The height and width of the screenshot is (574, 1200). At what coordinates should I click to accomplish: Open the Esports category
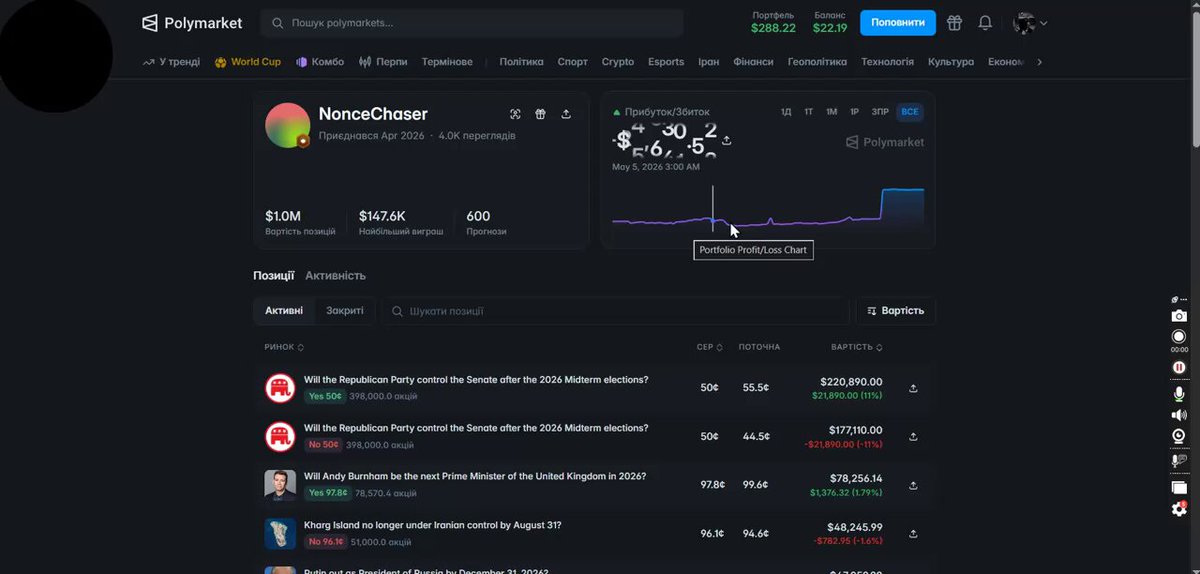click(x=666, y=62)
